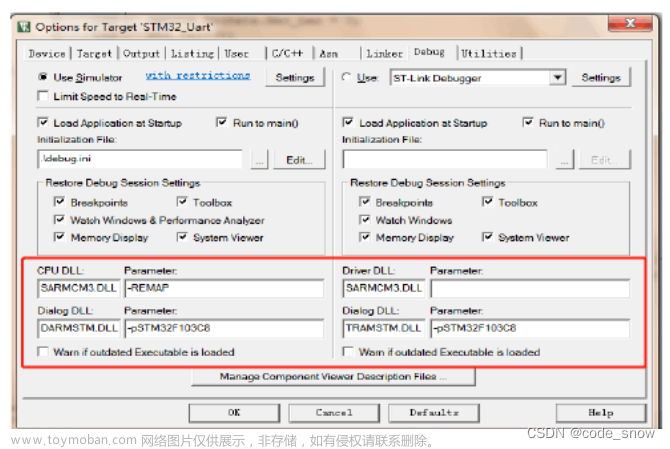Viewport: 670px width, 449px height.
Task: Toggle simulator Breakpoints checkbox
Action: [59, 202]
